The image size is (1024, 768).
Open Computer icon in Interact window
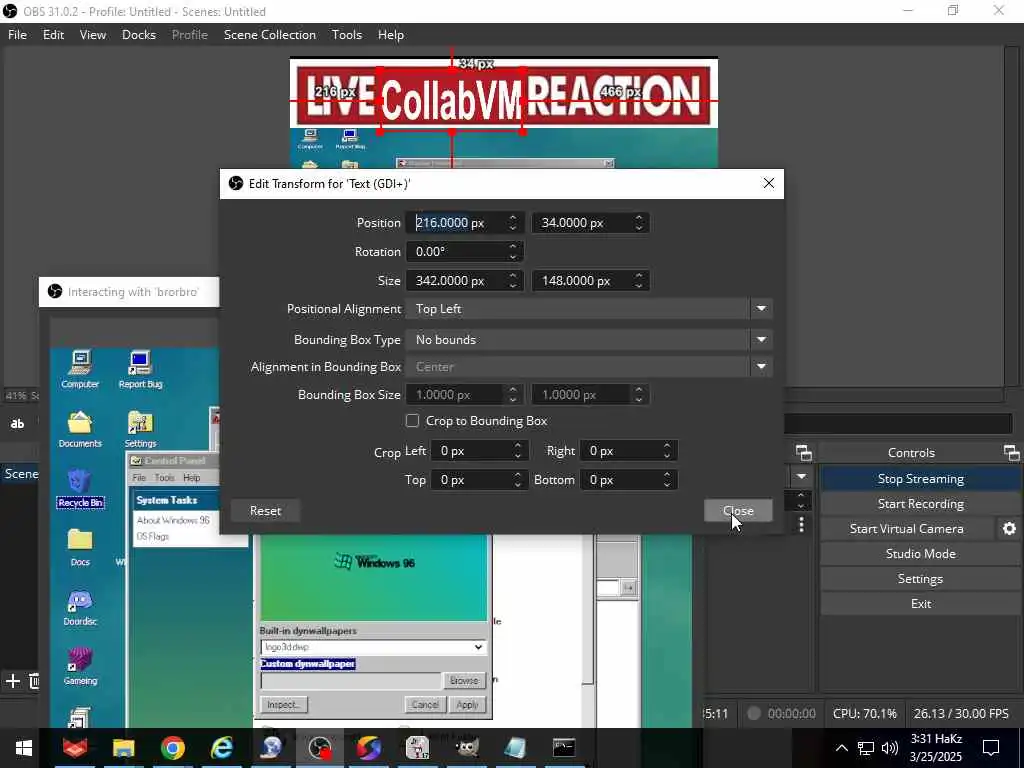point(80,370)
